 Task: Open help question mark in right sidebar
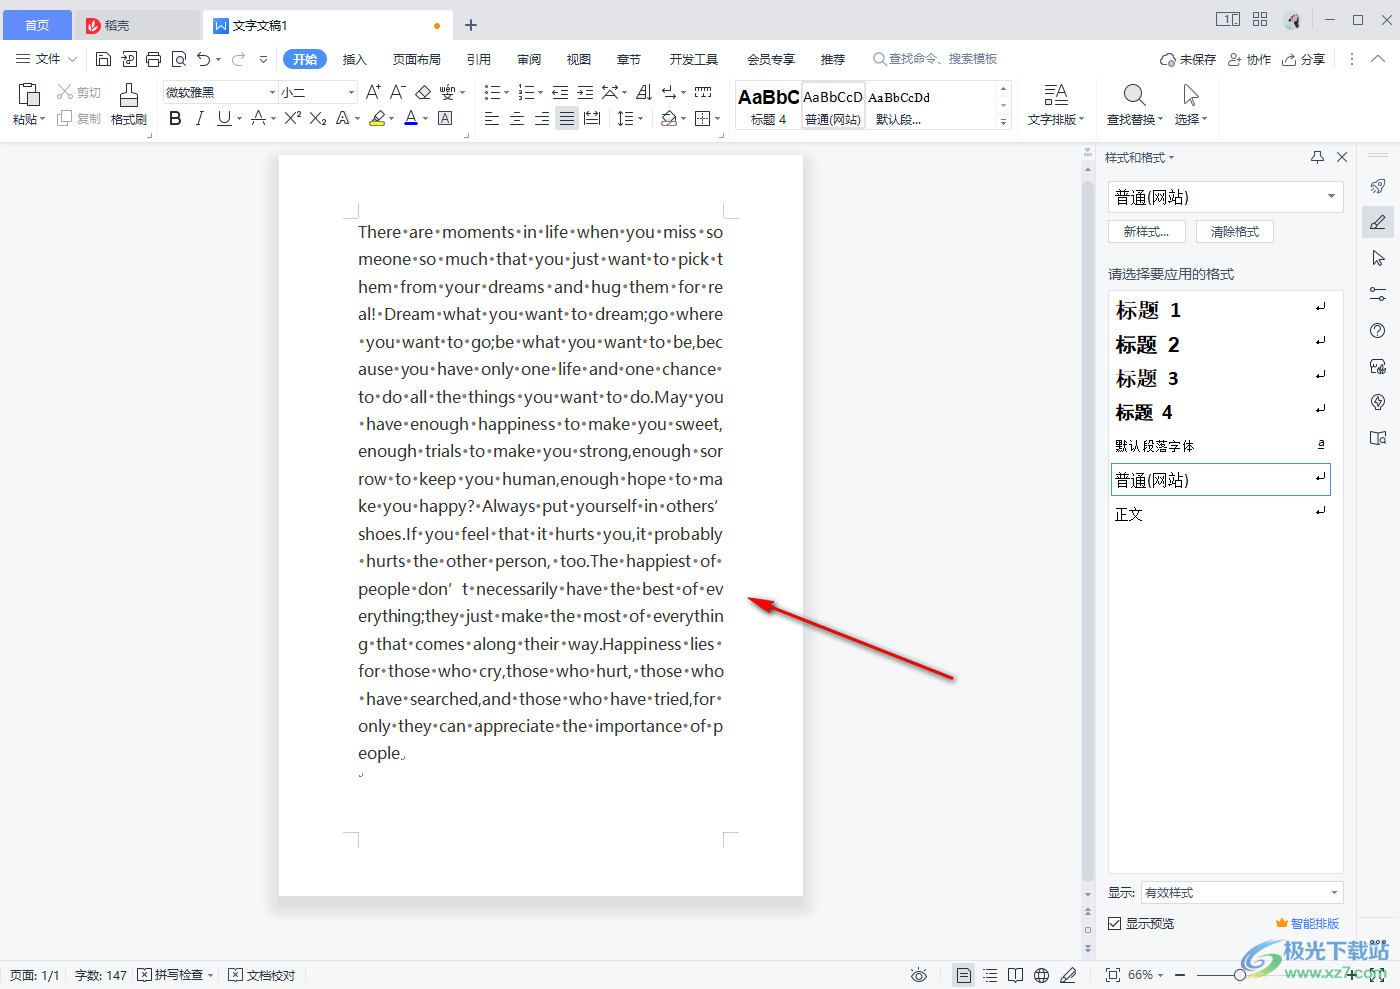[x=1378, y=330]
